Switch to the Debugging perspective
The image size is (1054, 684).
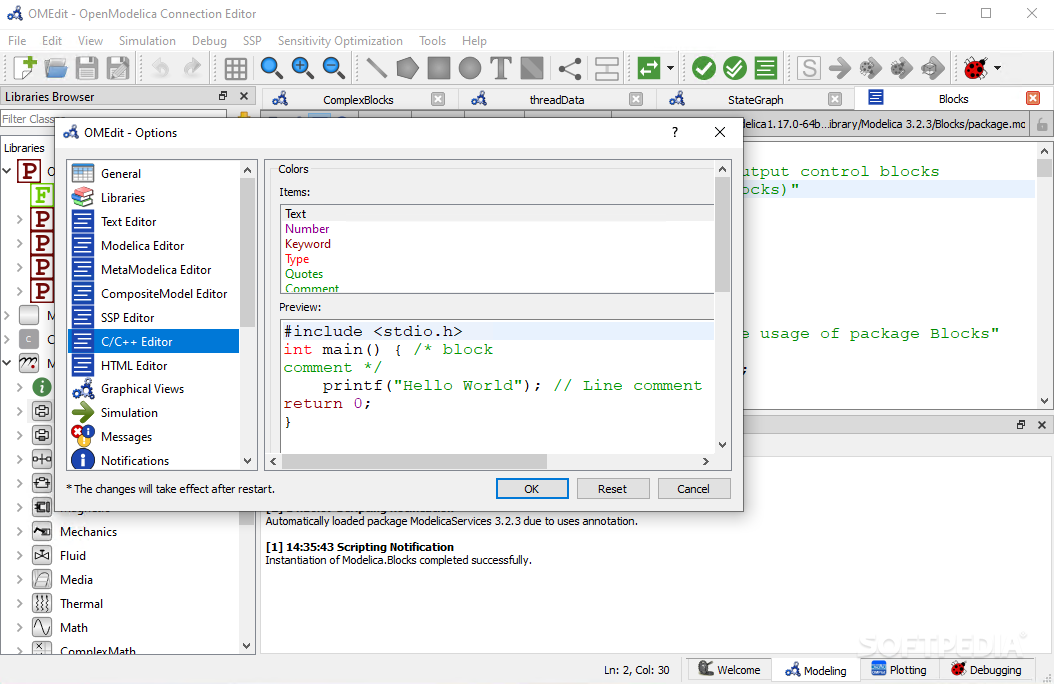pos(986,670)
